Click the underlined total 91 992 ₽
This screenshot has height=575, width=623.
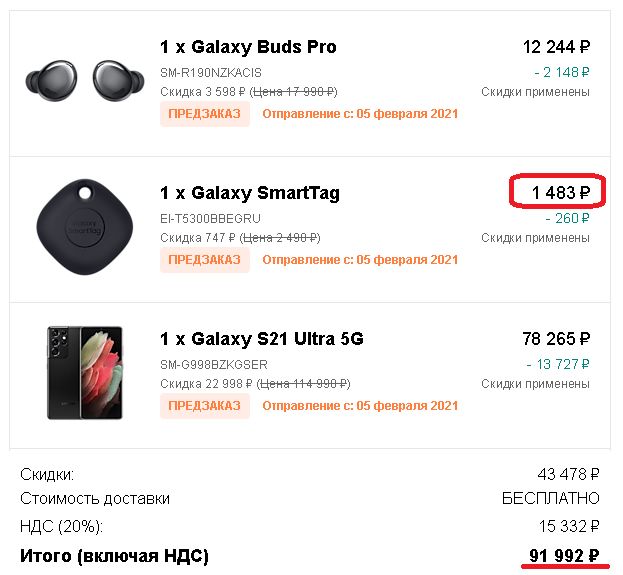pyautogui.click(x=564, y=555)
